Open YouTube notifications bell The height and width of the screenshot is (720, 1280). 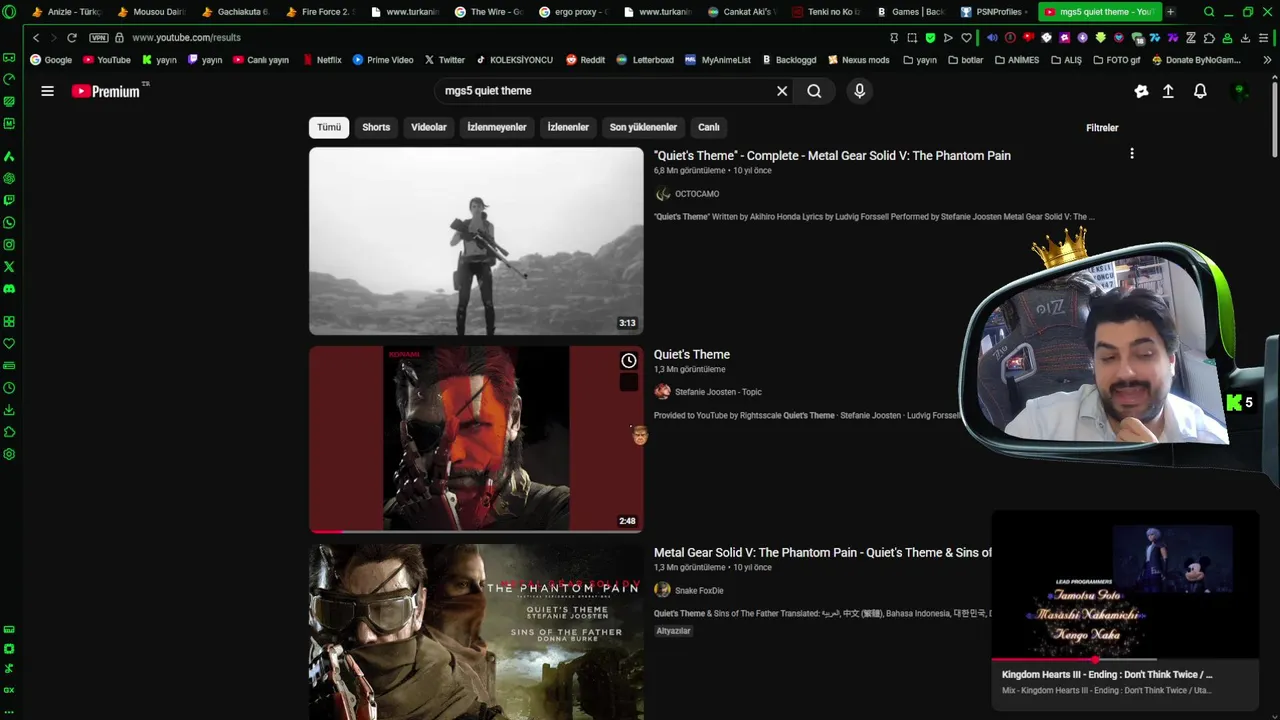1200,91
